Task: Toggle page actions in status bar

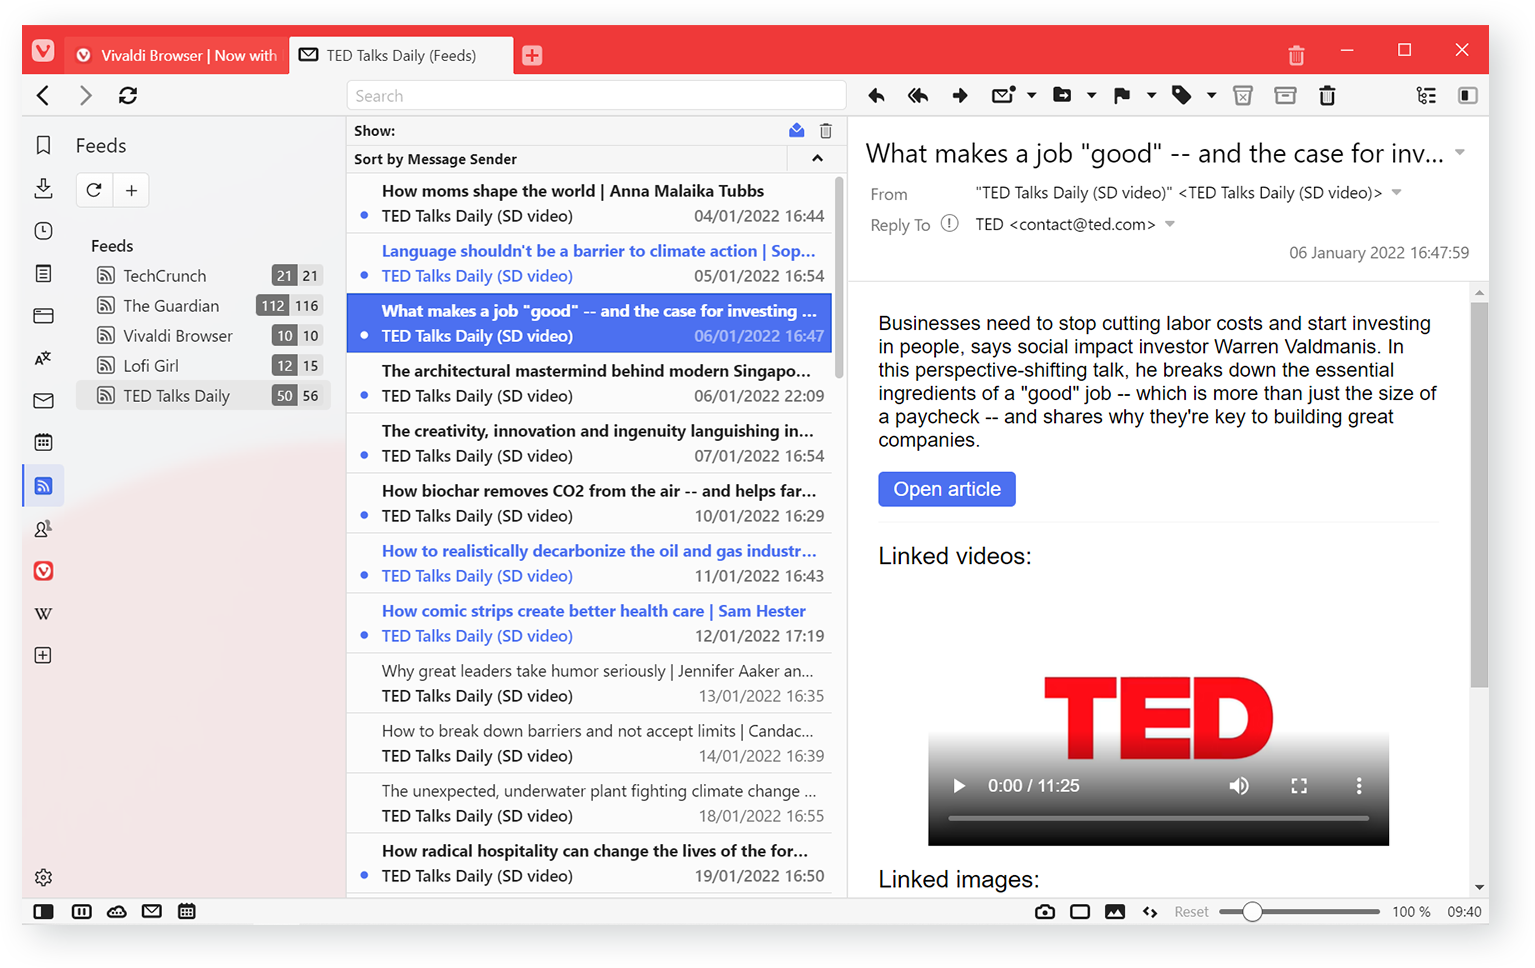Action: point(1150,912)
